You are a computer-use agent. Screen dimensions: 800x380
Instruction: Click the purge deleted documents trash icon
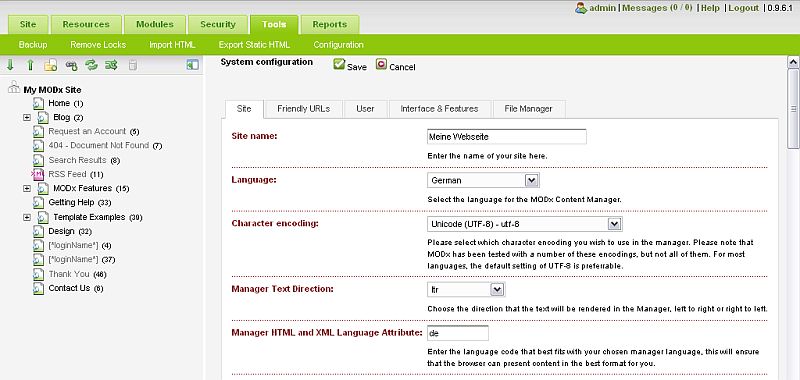tap(133, 65)
